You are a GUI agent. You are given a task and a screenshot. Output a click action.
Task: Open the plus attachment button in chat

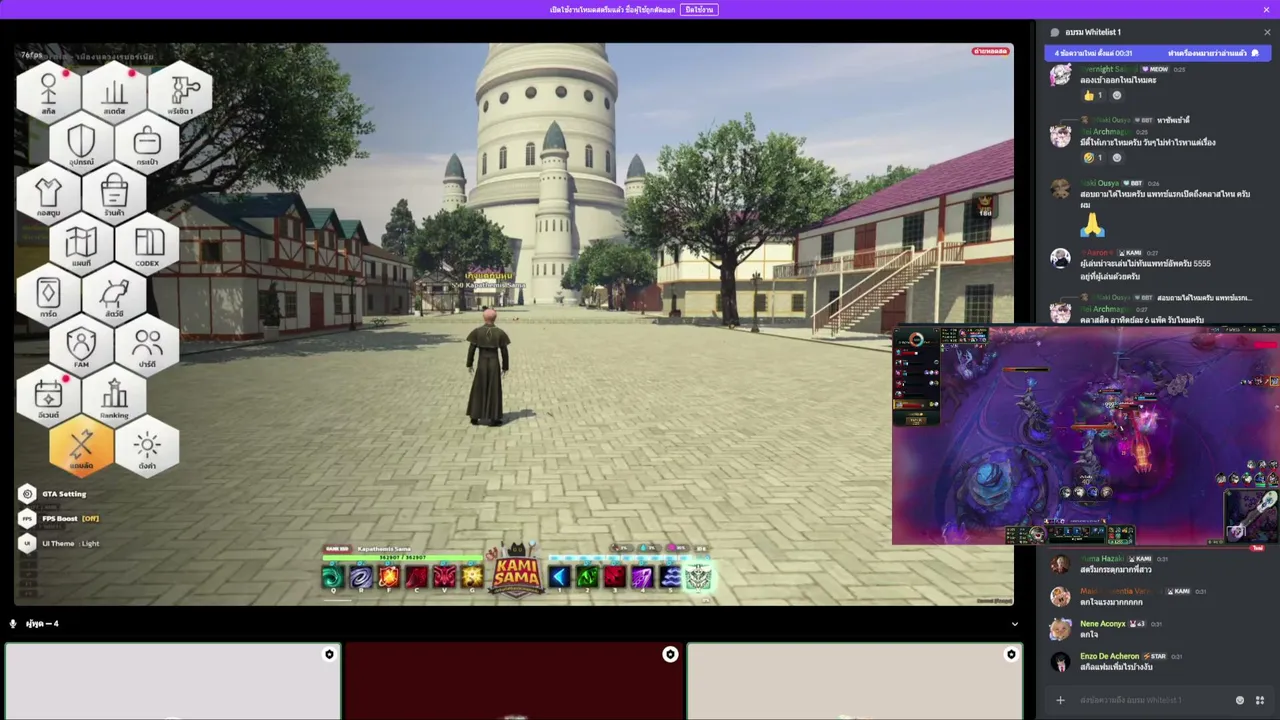point(1060,700)
